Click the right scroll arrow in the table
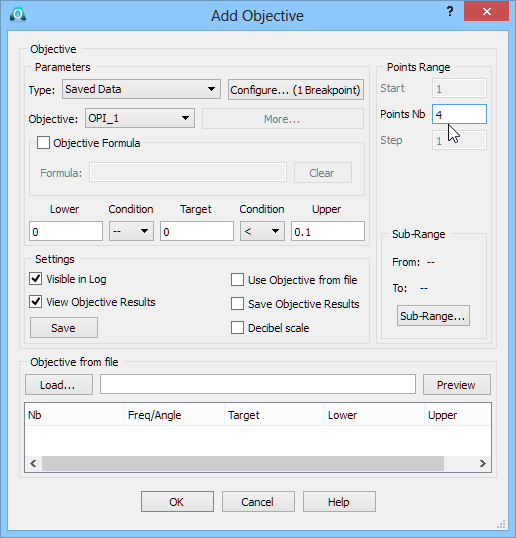 point(483,464)
